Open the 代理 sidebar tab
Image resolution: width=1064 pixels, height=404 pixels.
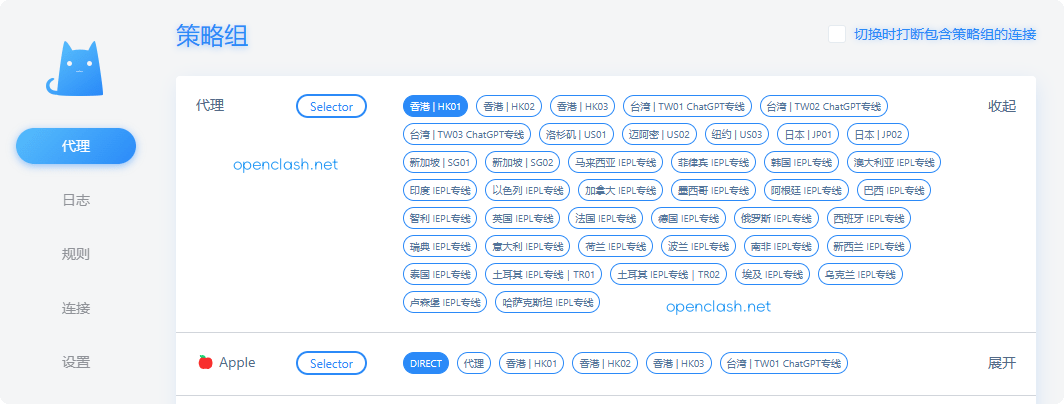(x=76, y=146)
